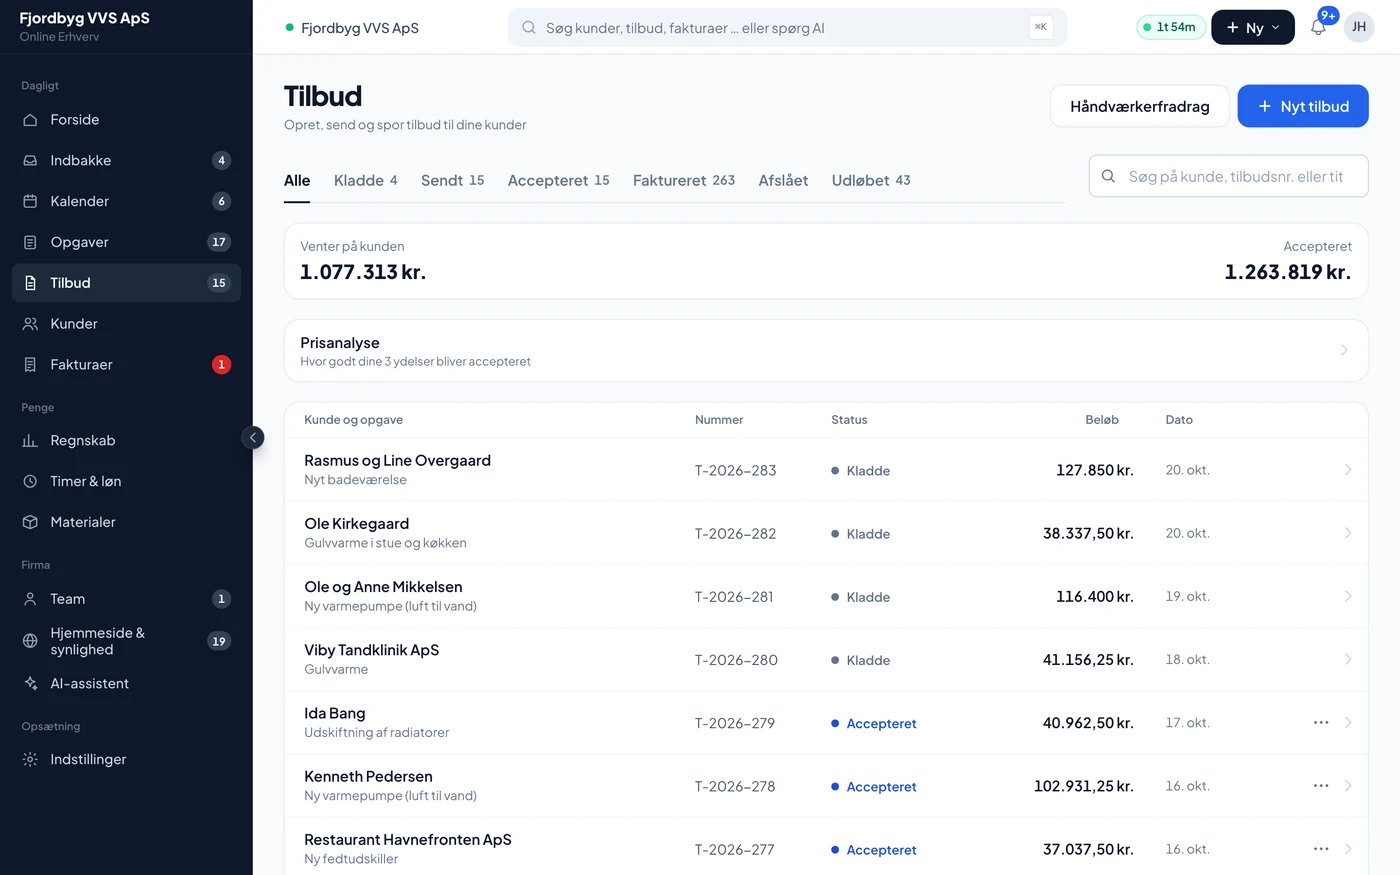Click the Opgaver tasks icon
Image resolution: width=1400 pixels, height=875 pixels.
click(30, 242)
